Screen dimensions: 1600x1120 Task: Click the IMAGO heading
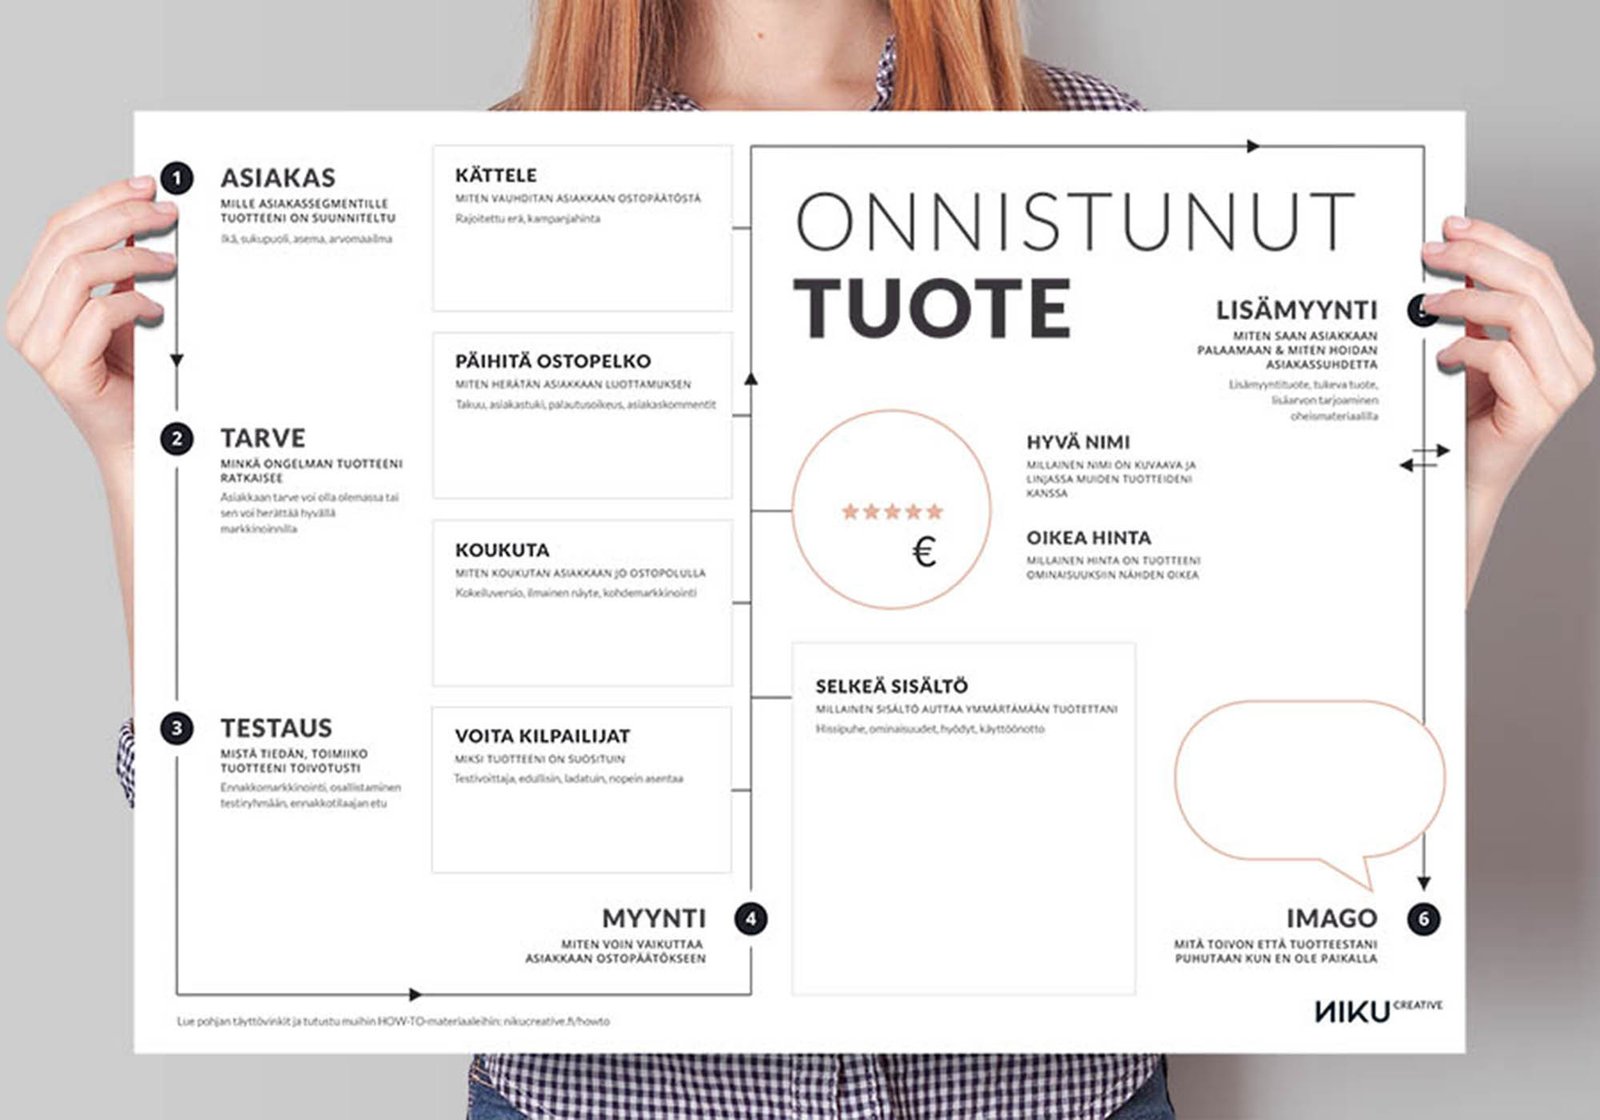point(1332,918)
